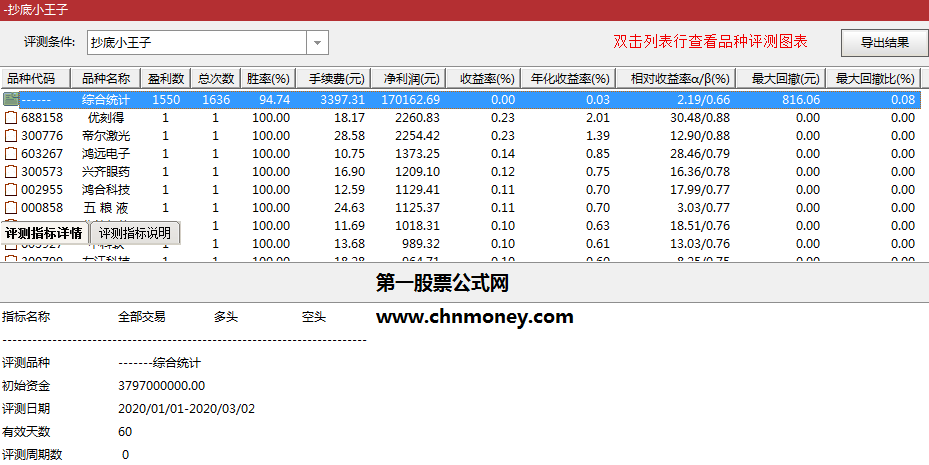Sort by 最大回撤(元) column header
929x465 pixels.
[781, 78]
